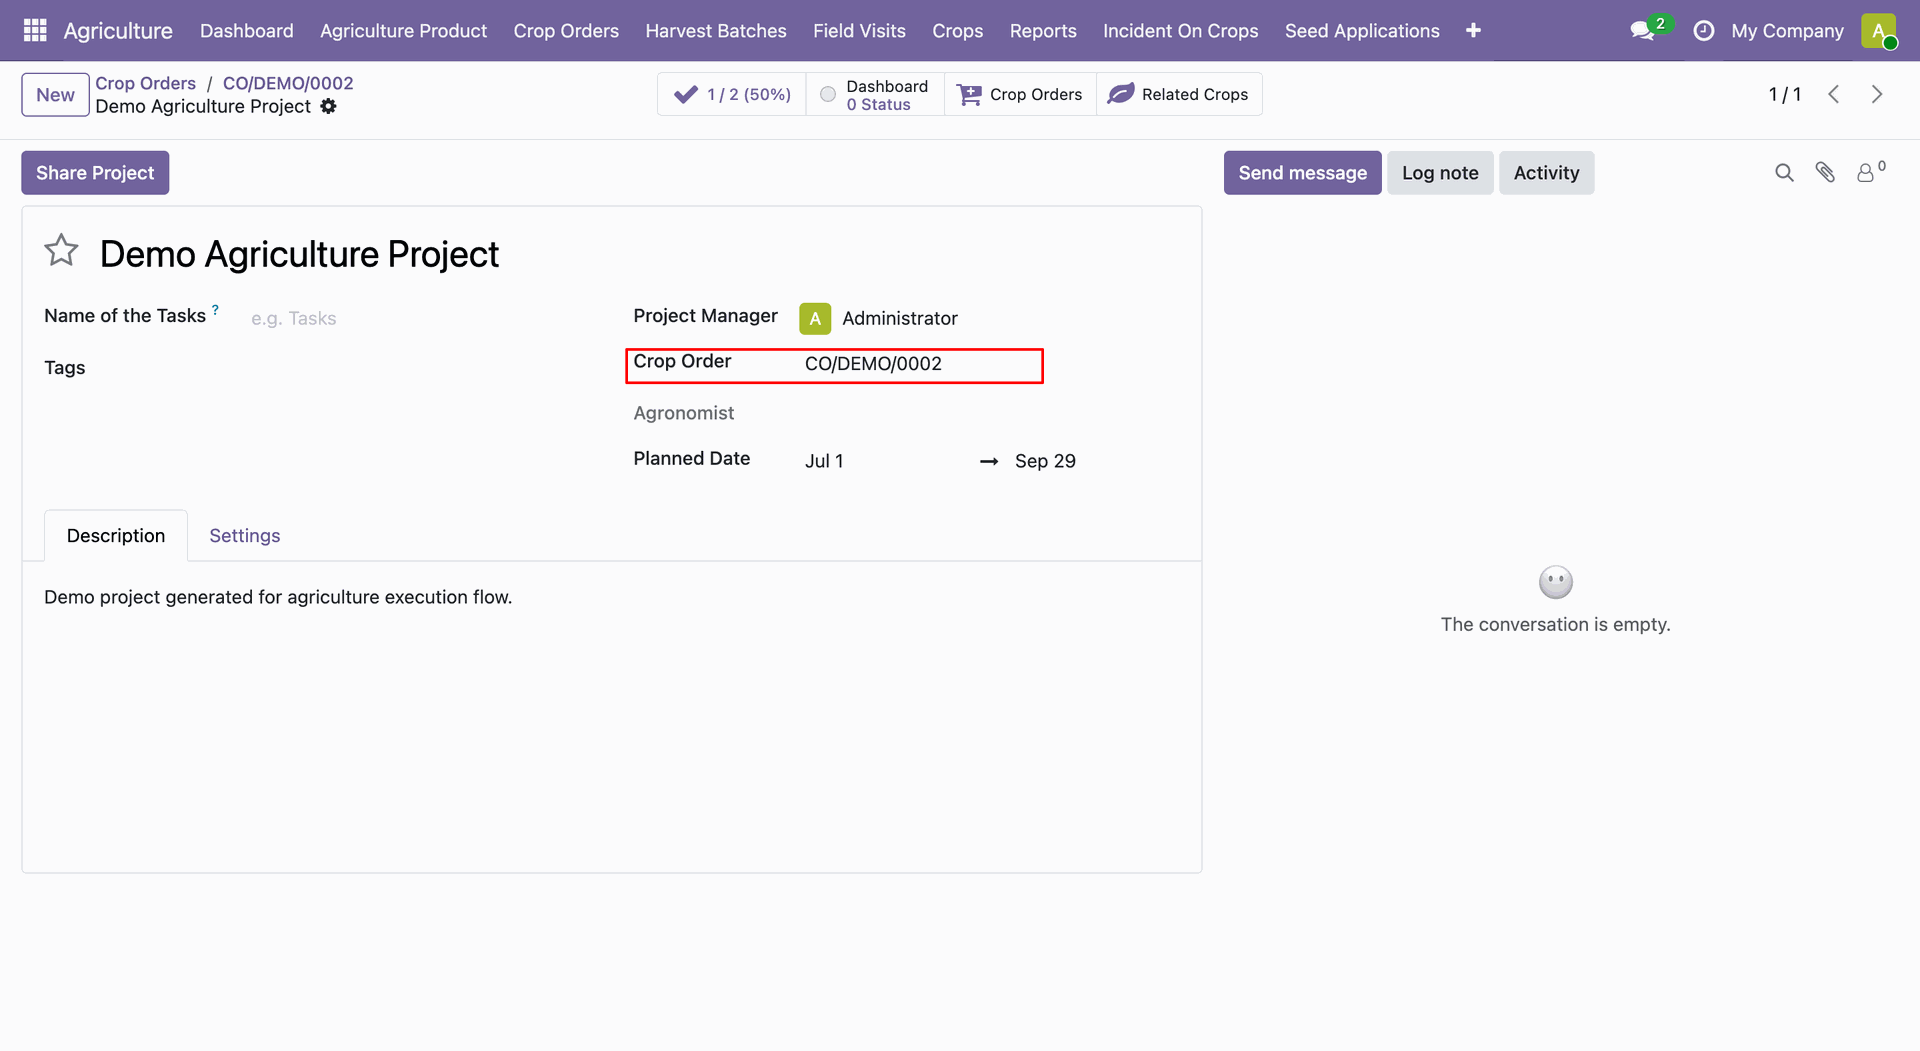The width and height of the screenshot is (1920, 1051).
Task: Open the Administrator user avatar menu
Action: coord(1879,31)
